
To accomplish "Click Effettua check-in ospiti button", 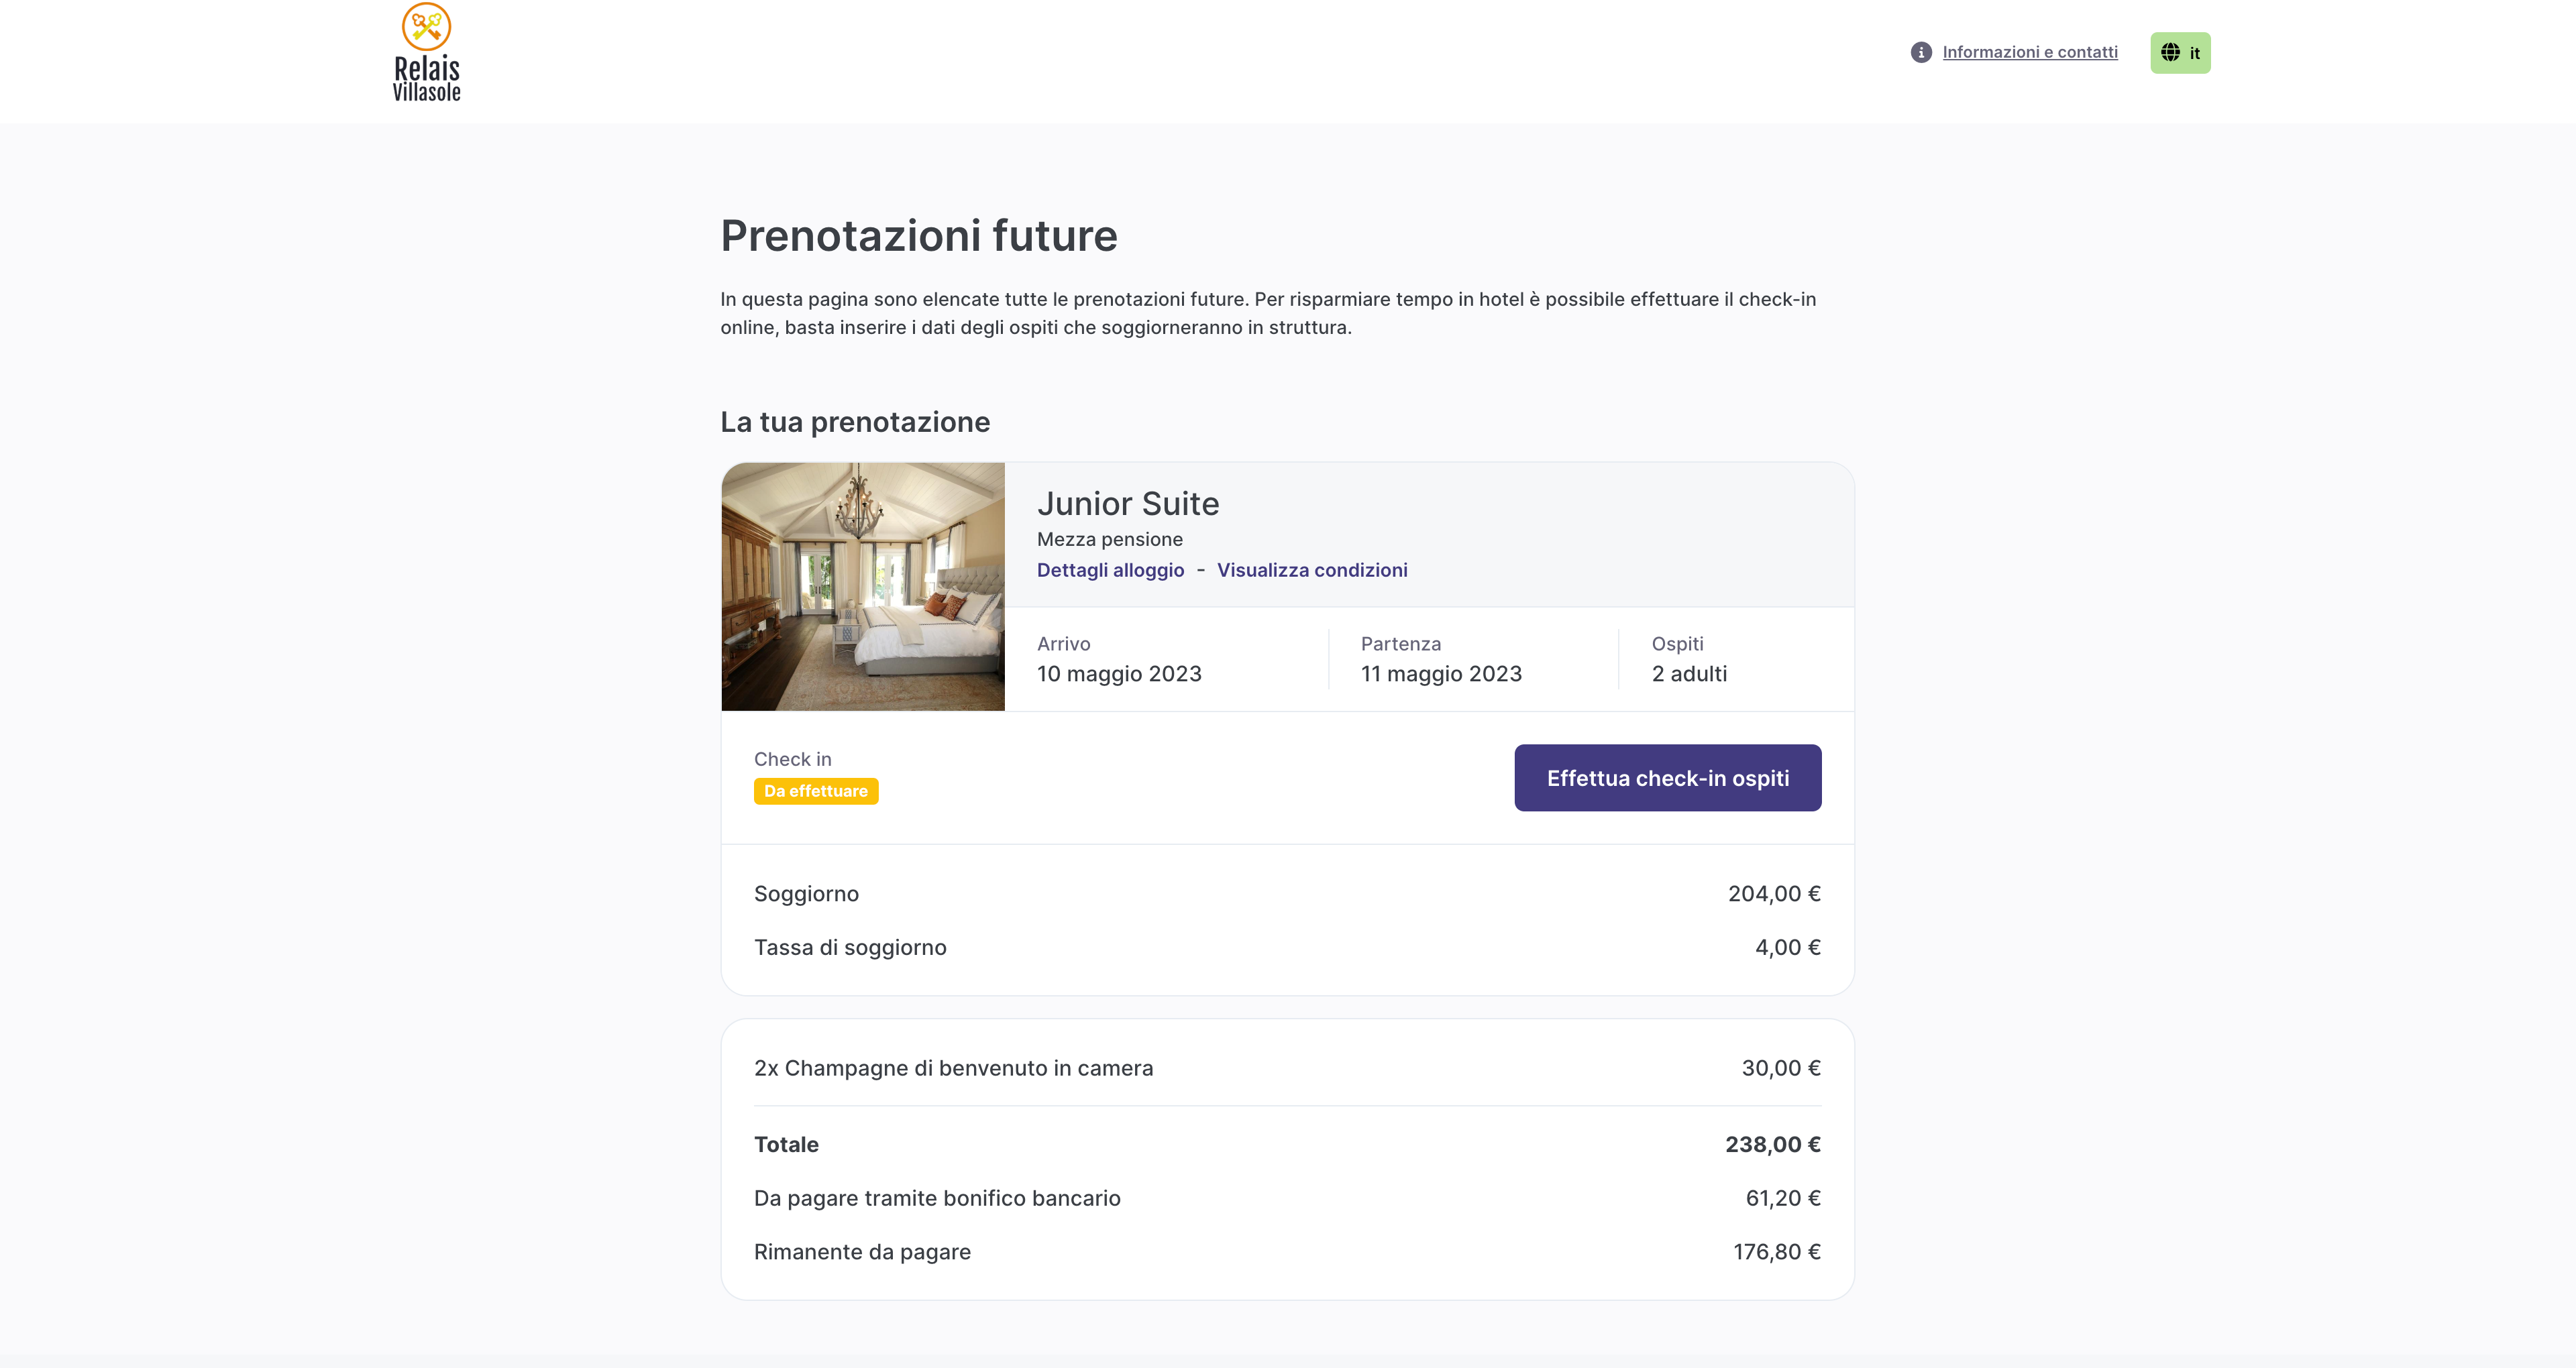I will tap(1667, 778).
